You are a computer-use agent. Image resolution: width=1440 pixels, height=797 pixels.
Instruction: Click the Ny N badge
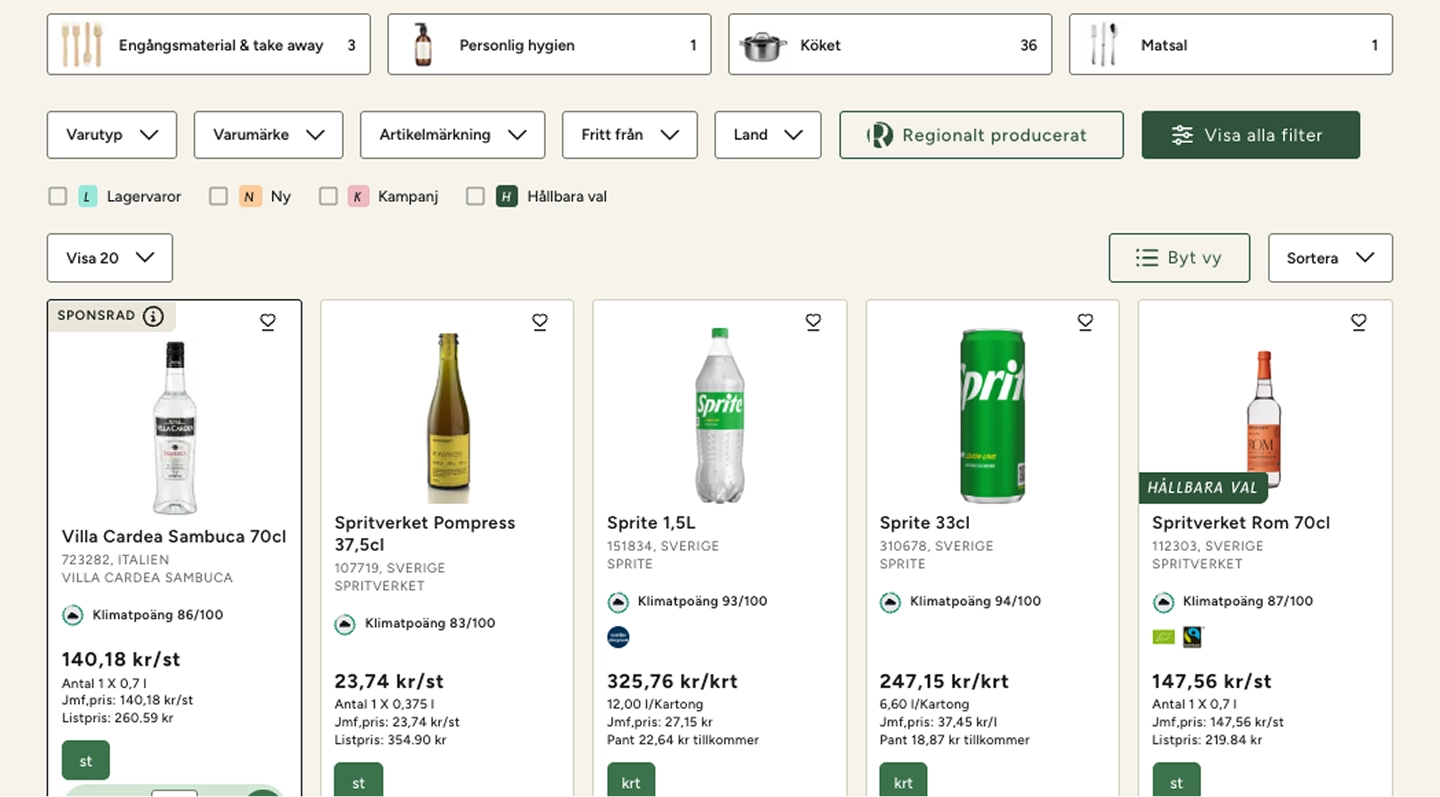coord(250,196)
